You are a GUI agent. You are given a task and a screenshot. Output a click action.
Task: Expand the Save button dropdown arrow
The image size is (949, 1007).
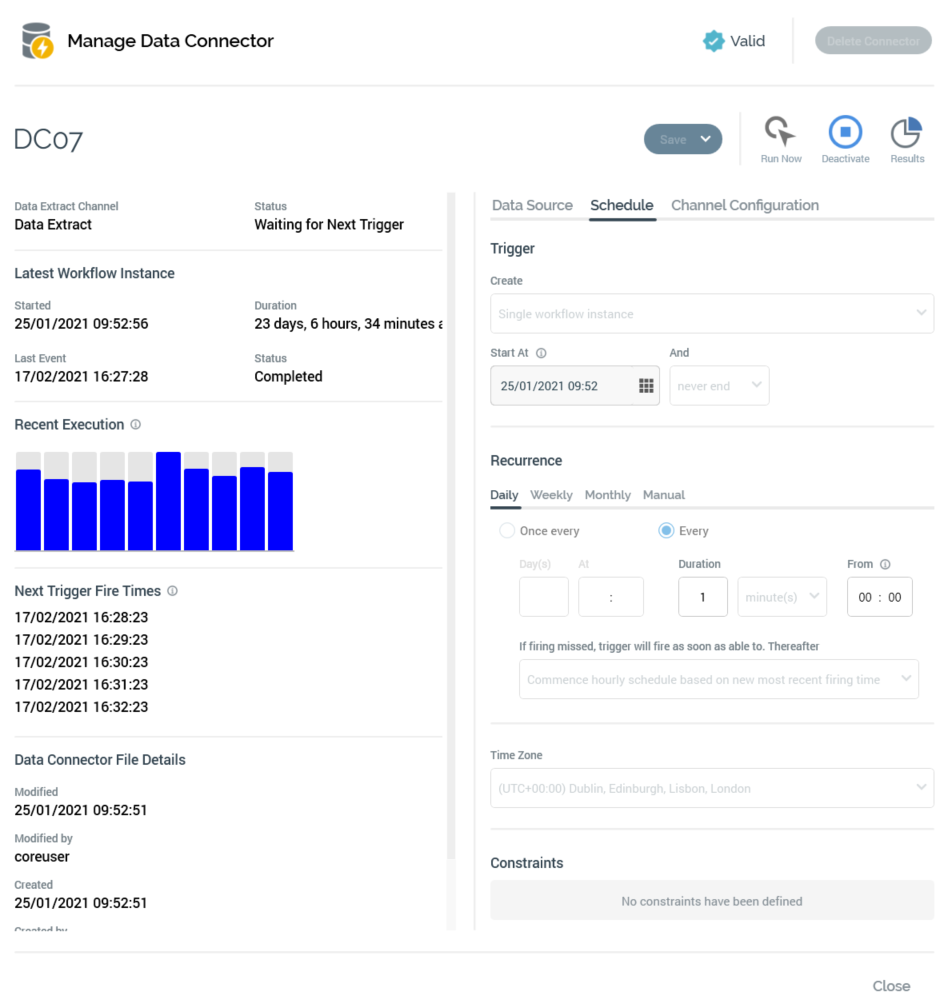706,140
